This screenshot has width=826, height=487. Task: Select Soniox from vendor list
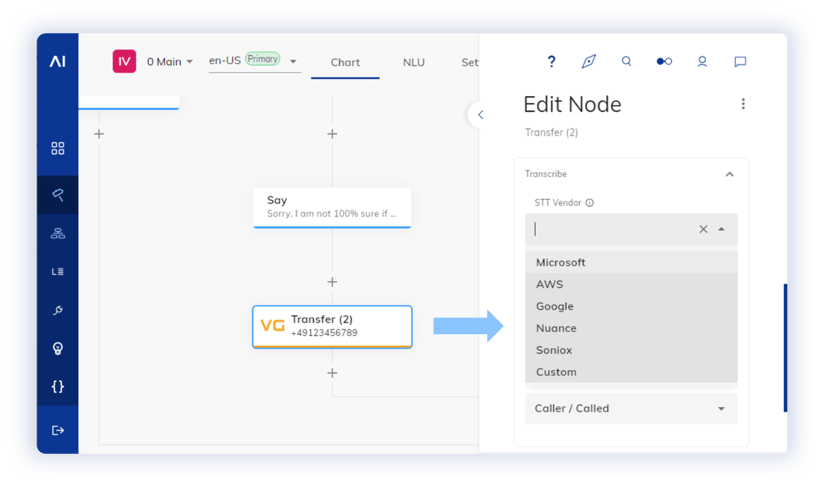click(631, 350)
